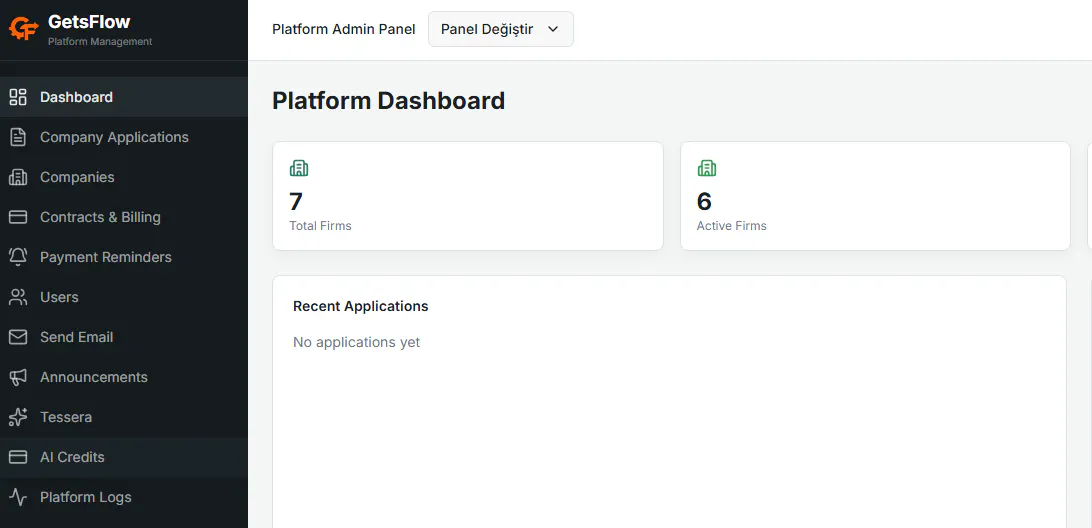Select AI Credits in sidebar
This screenshot has width=1092, height=528.
[124, 457]
